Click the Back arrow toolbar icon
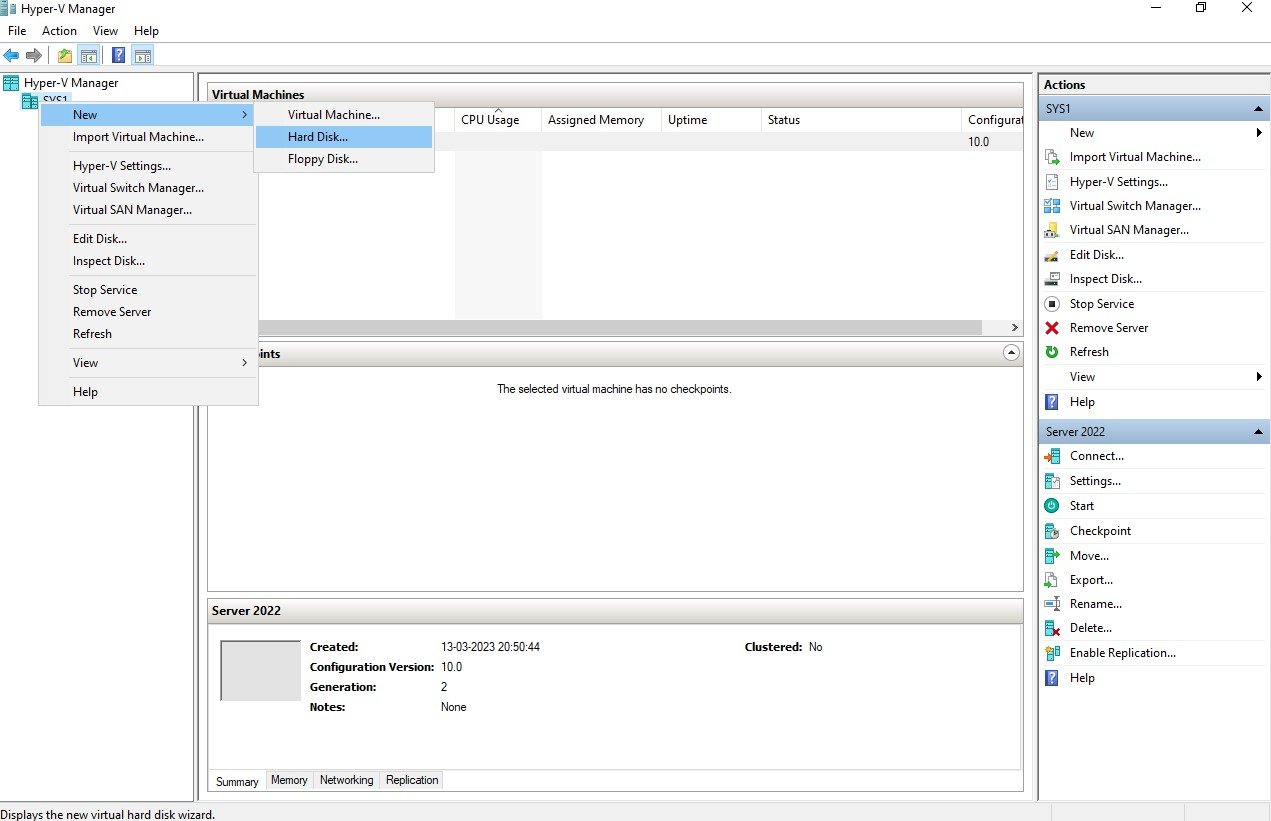The image size is (1271, 821). [12, 55]
